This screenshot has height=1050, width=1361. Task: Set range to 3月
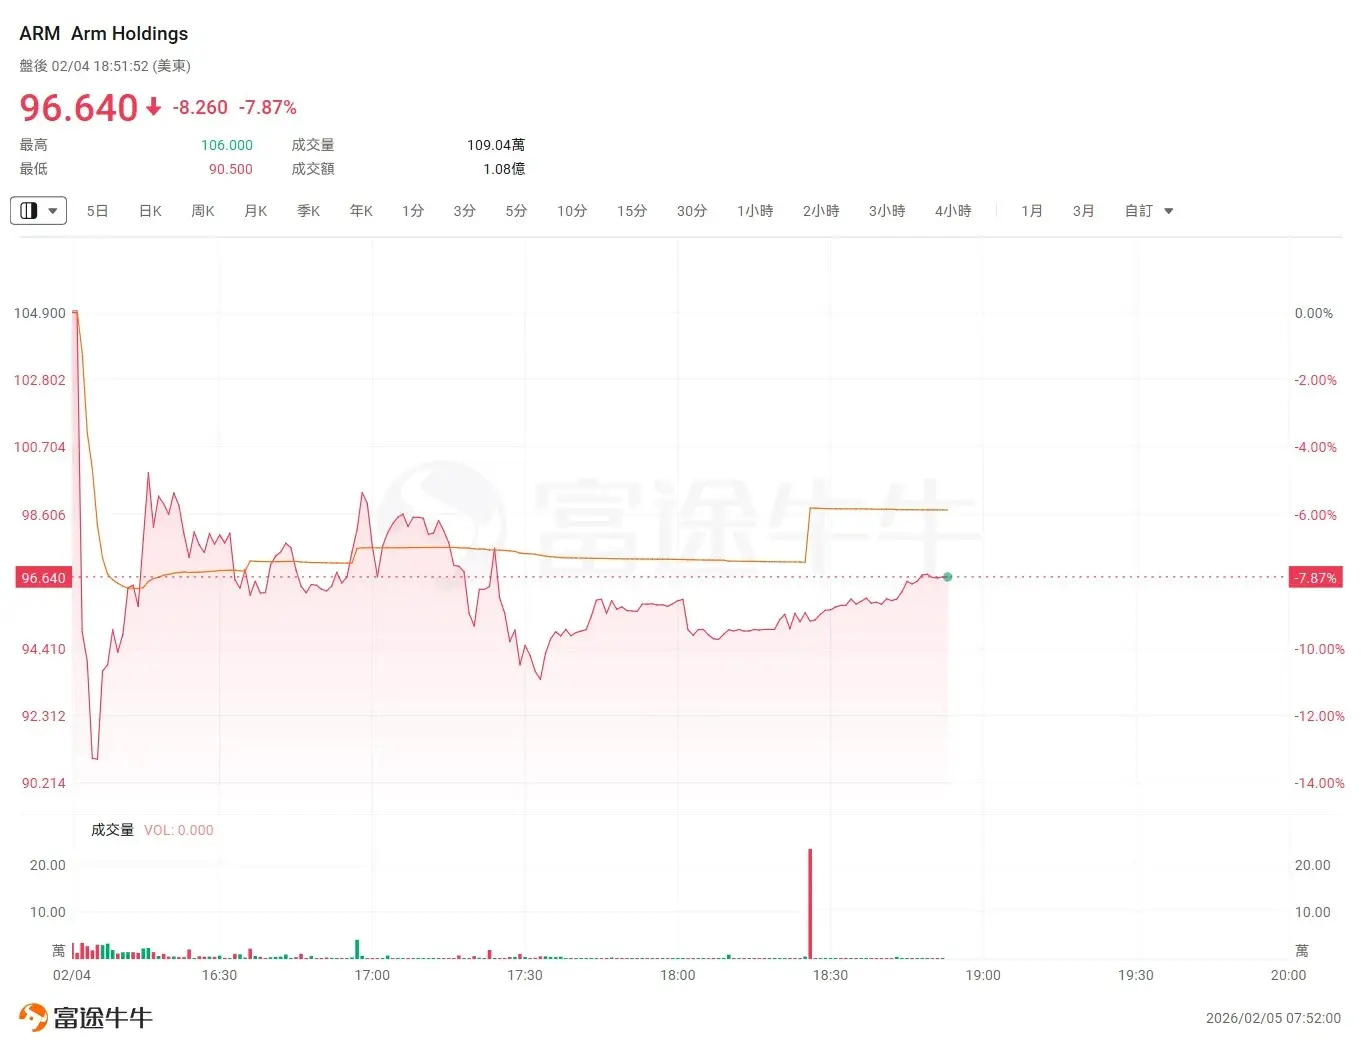[1084, 211]
